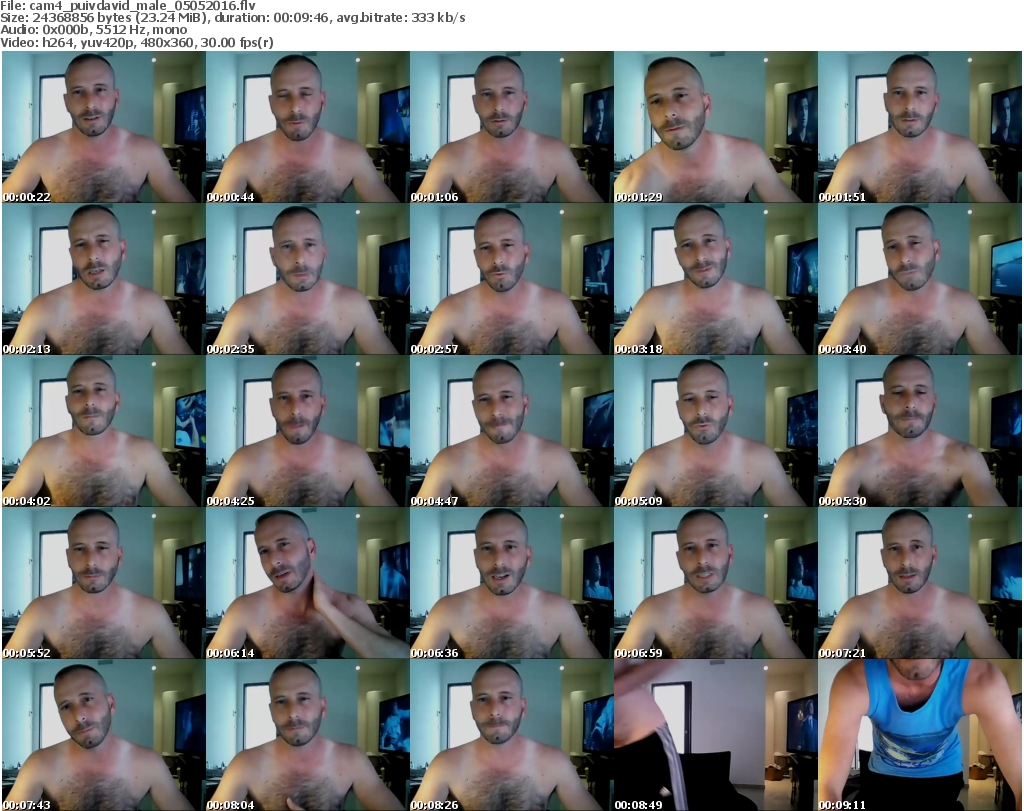Choose the thumbnail marked 00:06:59
Viewport: 1024px width, 811px height.
click(x=716, y=583)
